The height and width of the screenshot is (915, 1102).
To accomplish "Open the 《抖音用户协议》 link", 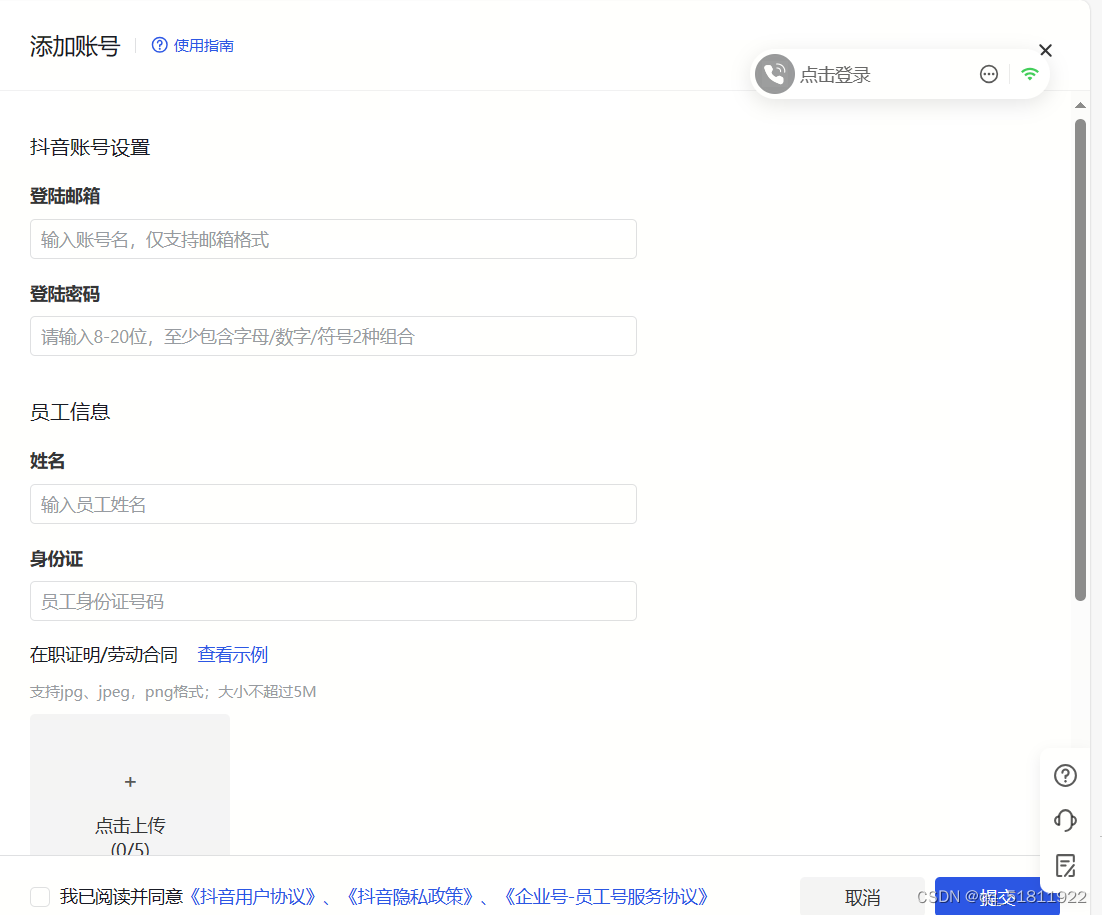I will 252,897.
